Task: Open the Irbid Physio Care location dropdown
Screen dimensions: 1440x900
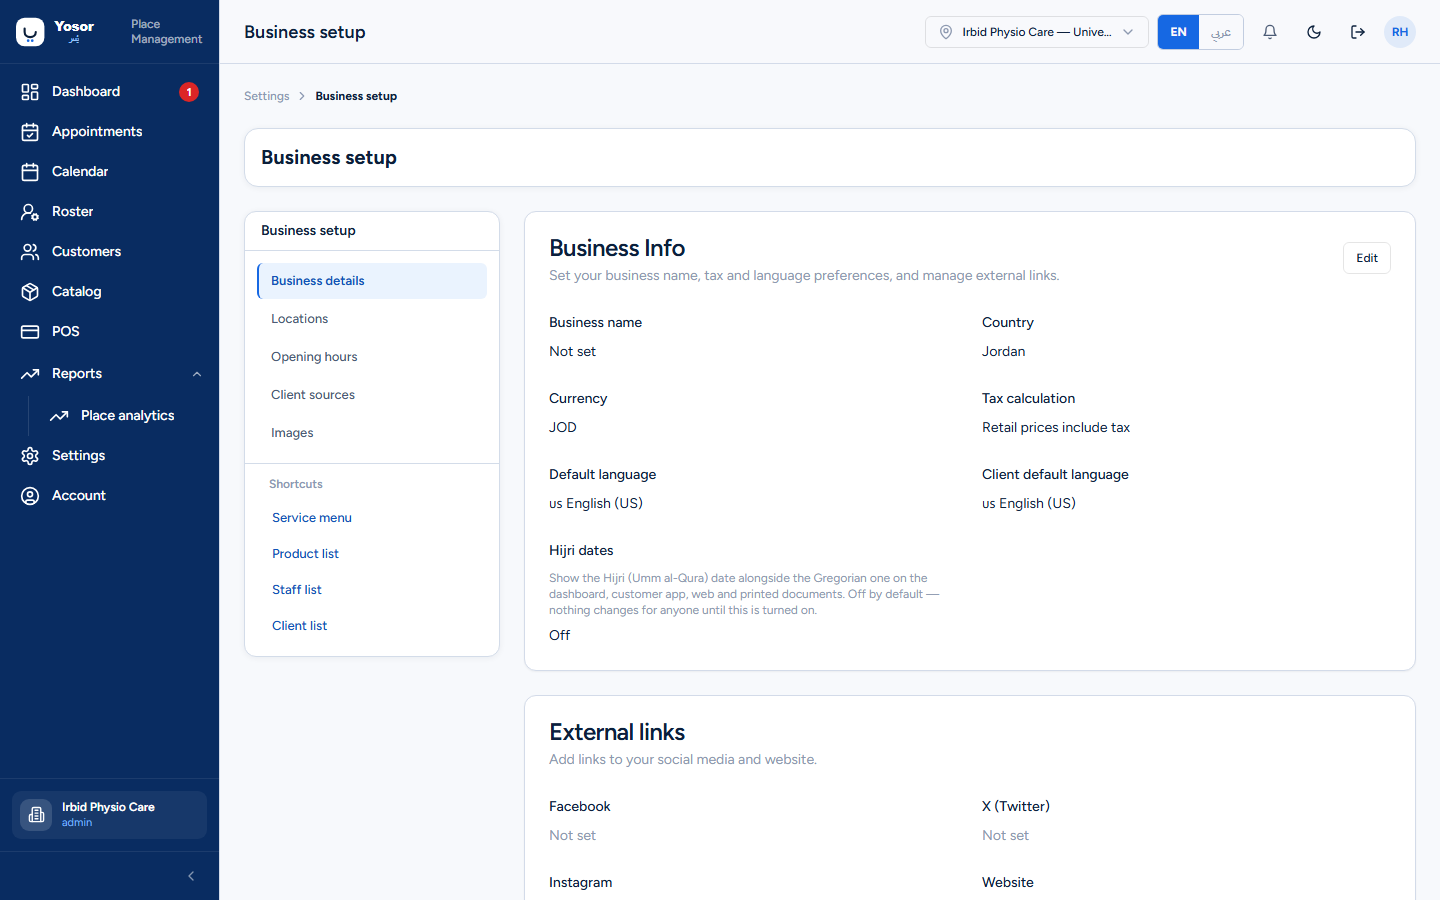Action: pyautogui.click(x=1037, y=32)
